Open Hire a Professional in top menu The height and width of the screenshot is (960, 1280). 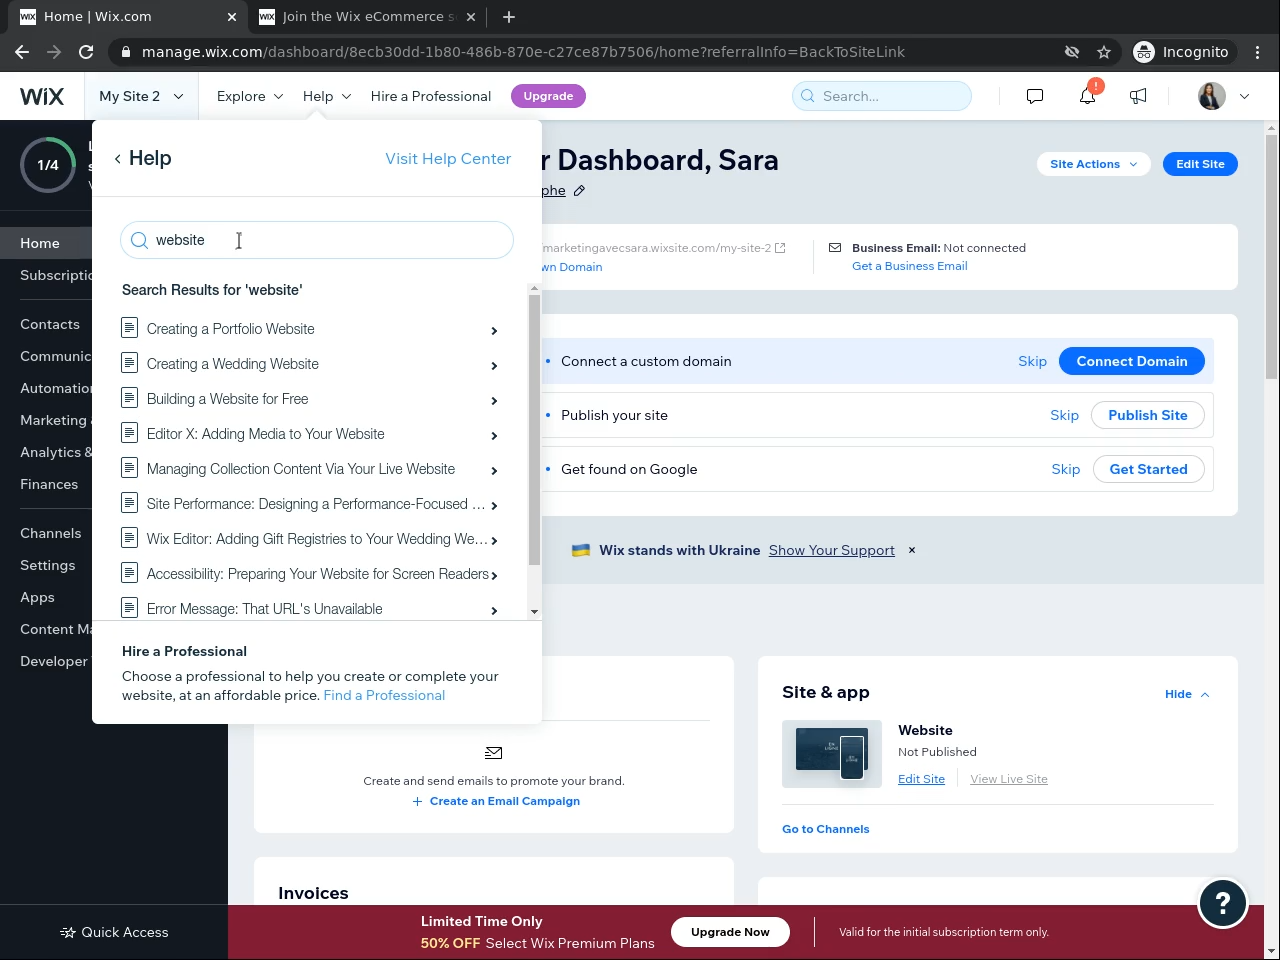click(431, 96)
